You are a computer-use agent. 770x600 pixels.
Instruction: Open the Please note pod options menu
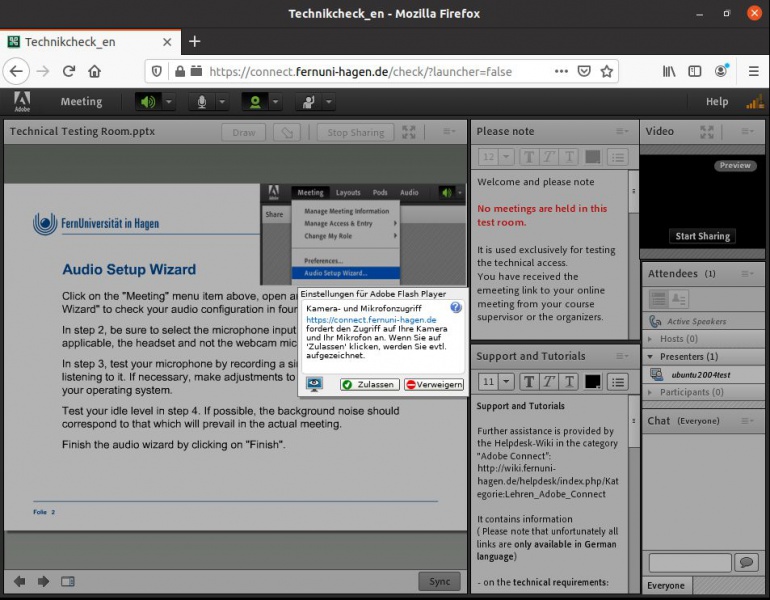[x=622, y=131]
